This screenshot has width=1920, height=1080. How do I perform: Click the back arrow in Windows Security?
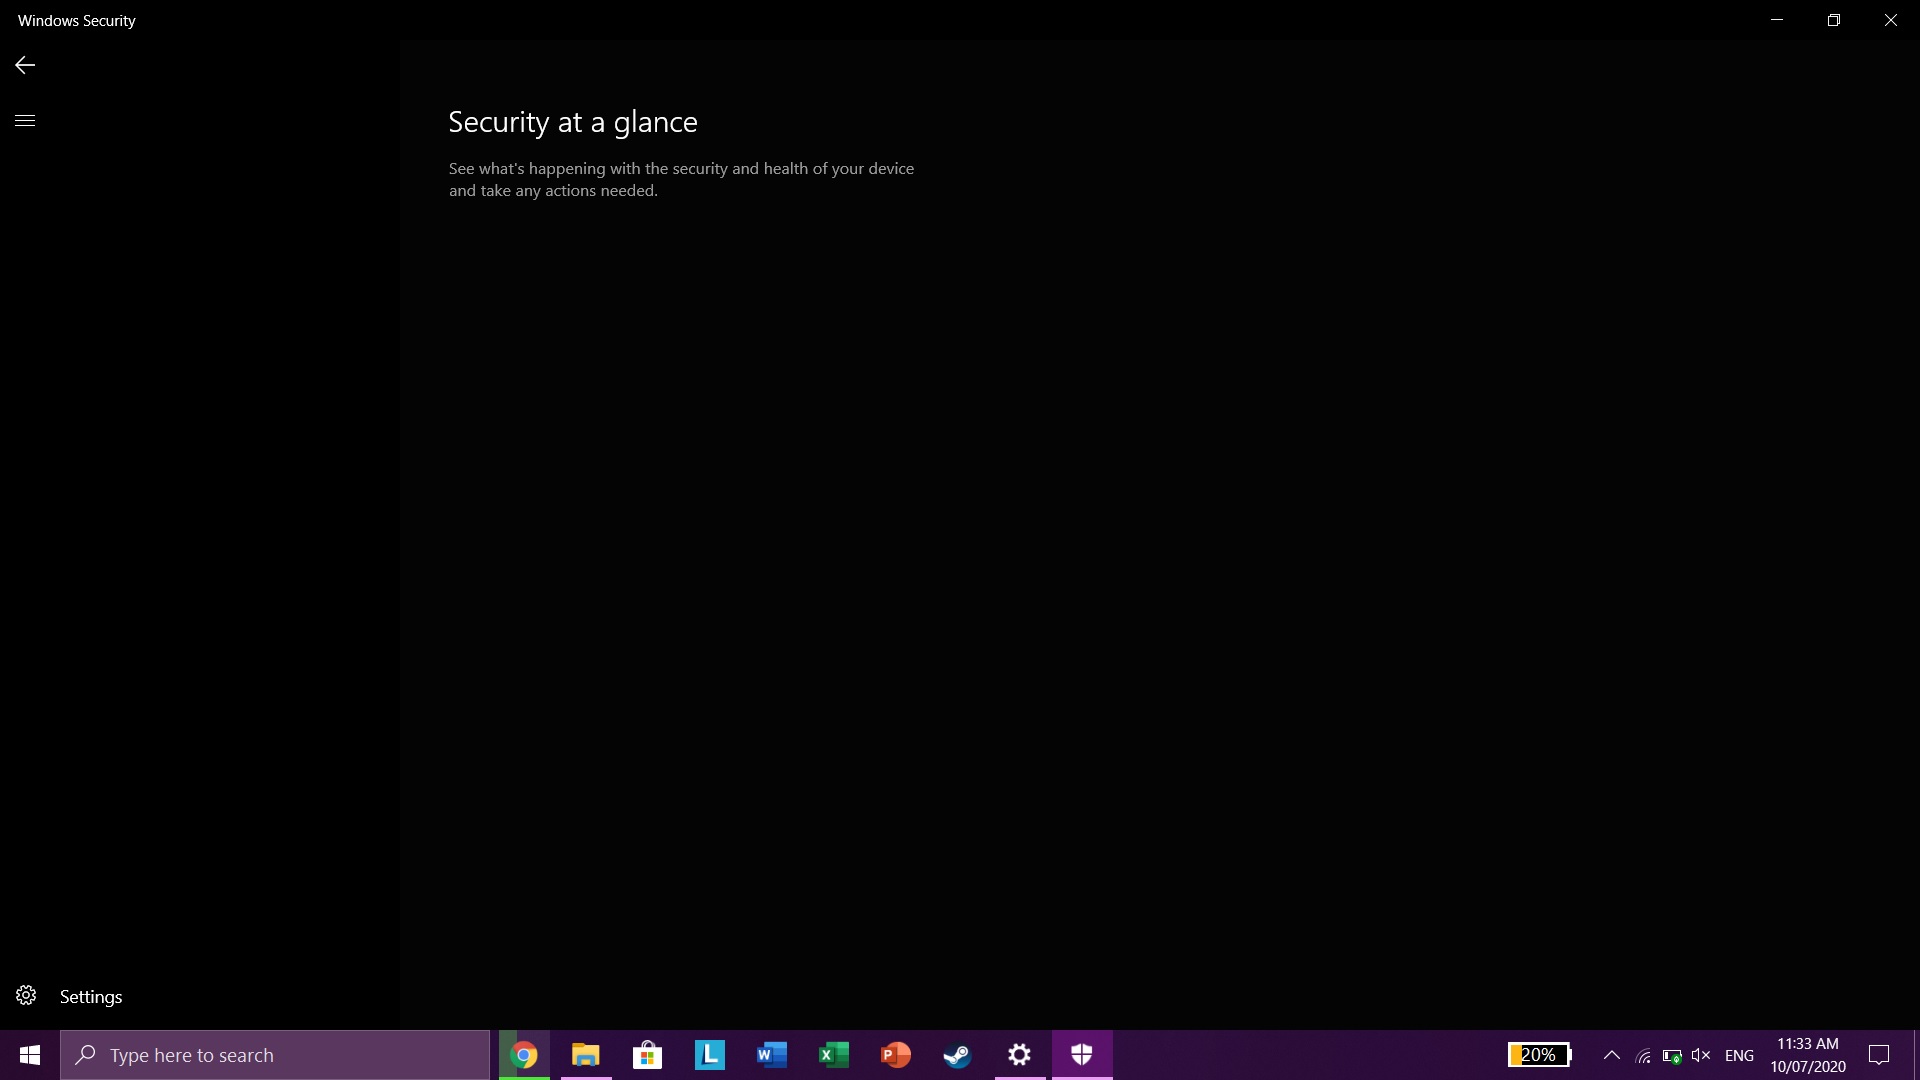[25, 65]
